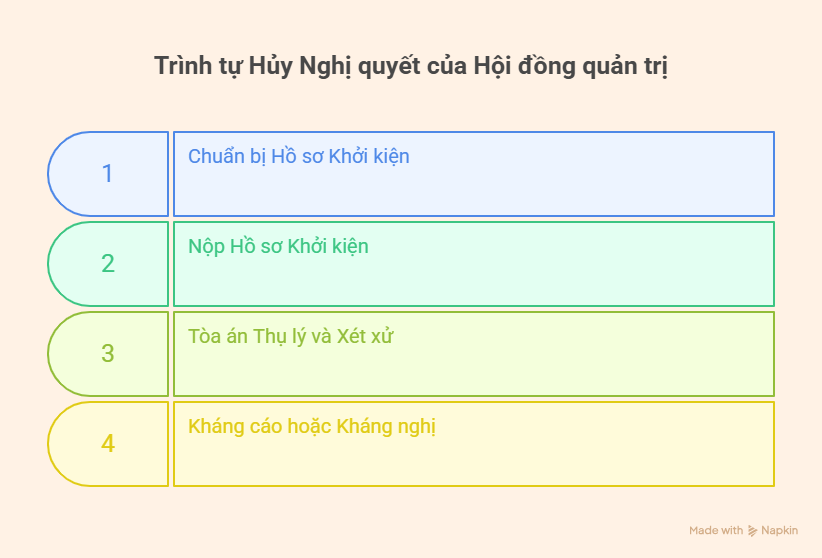Click the "Chuẩn bị Hồ sơ Khởi kiện" label
Screen dimensions: 822x558
(299, 157)
